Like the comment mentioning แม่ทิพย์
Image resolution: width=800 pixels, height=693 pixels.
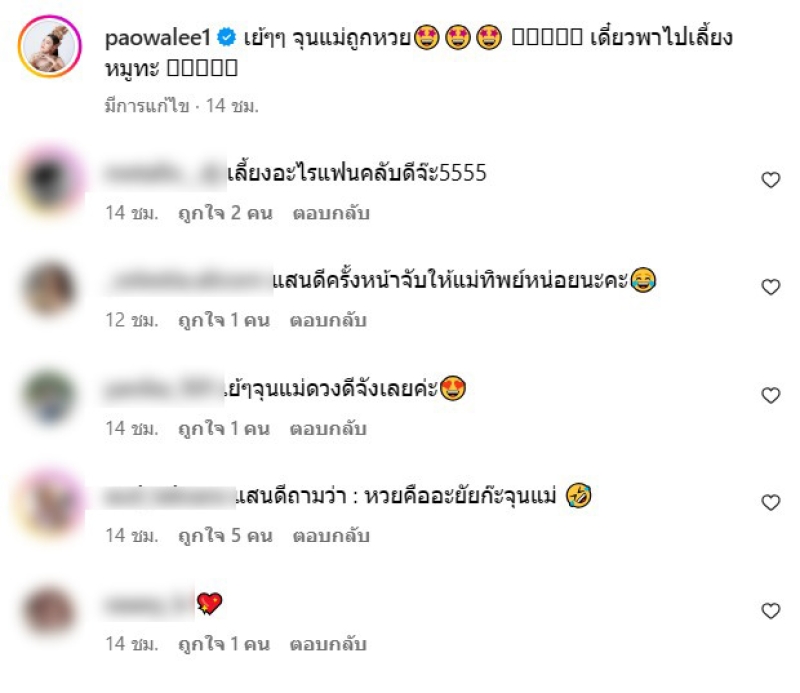click(x=770, y=287)
